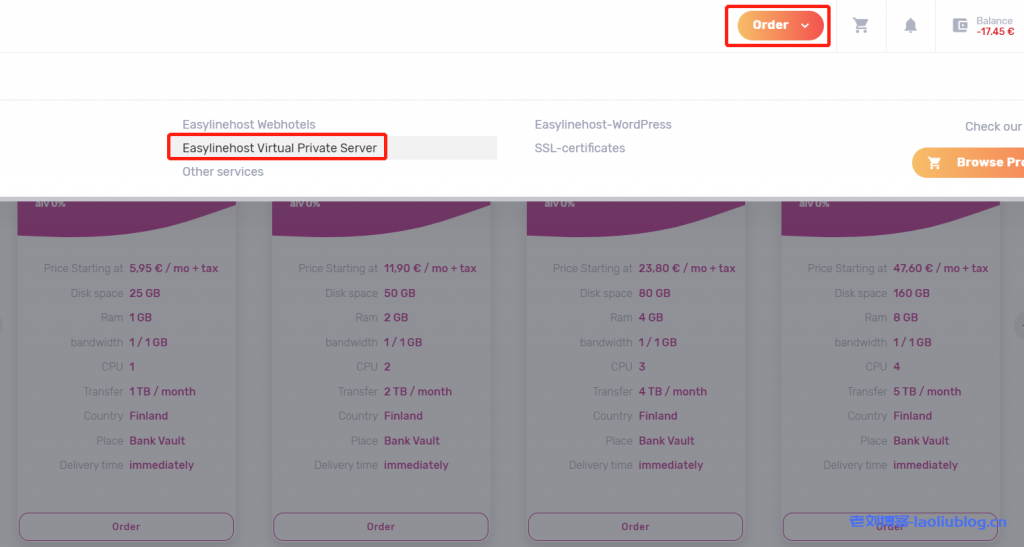Select Easylinehost-WordPress from the menu
This screenshot has height=547, width=1024.
click(x=603, y=125)
